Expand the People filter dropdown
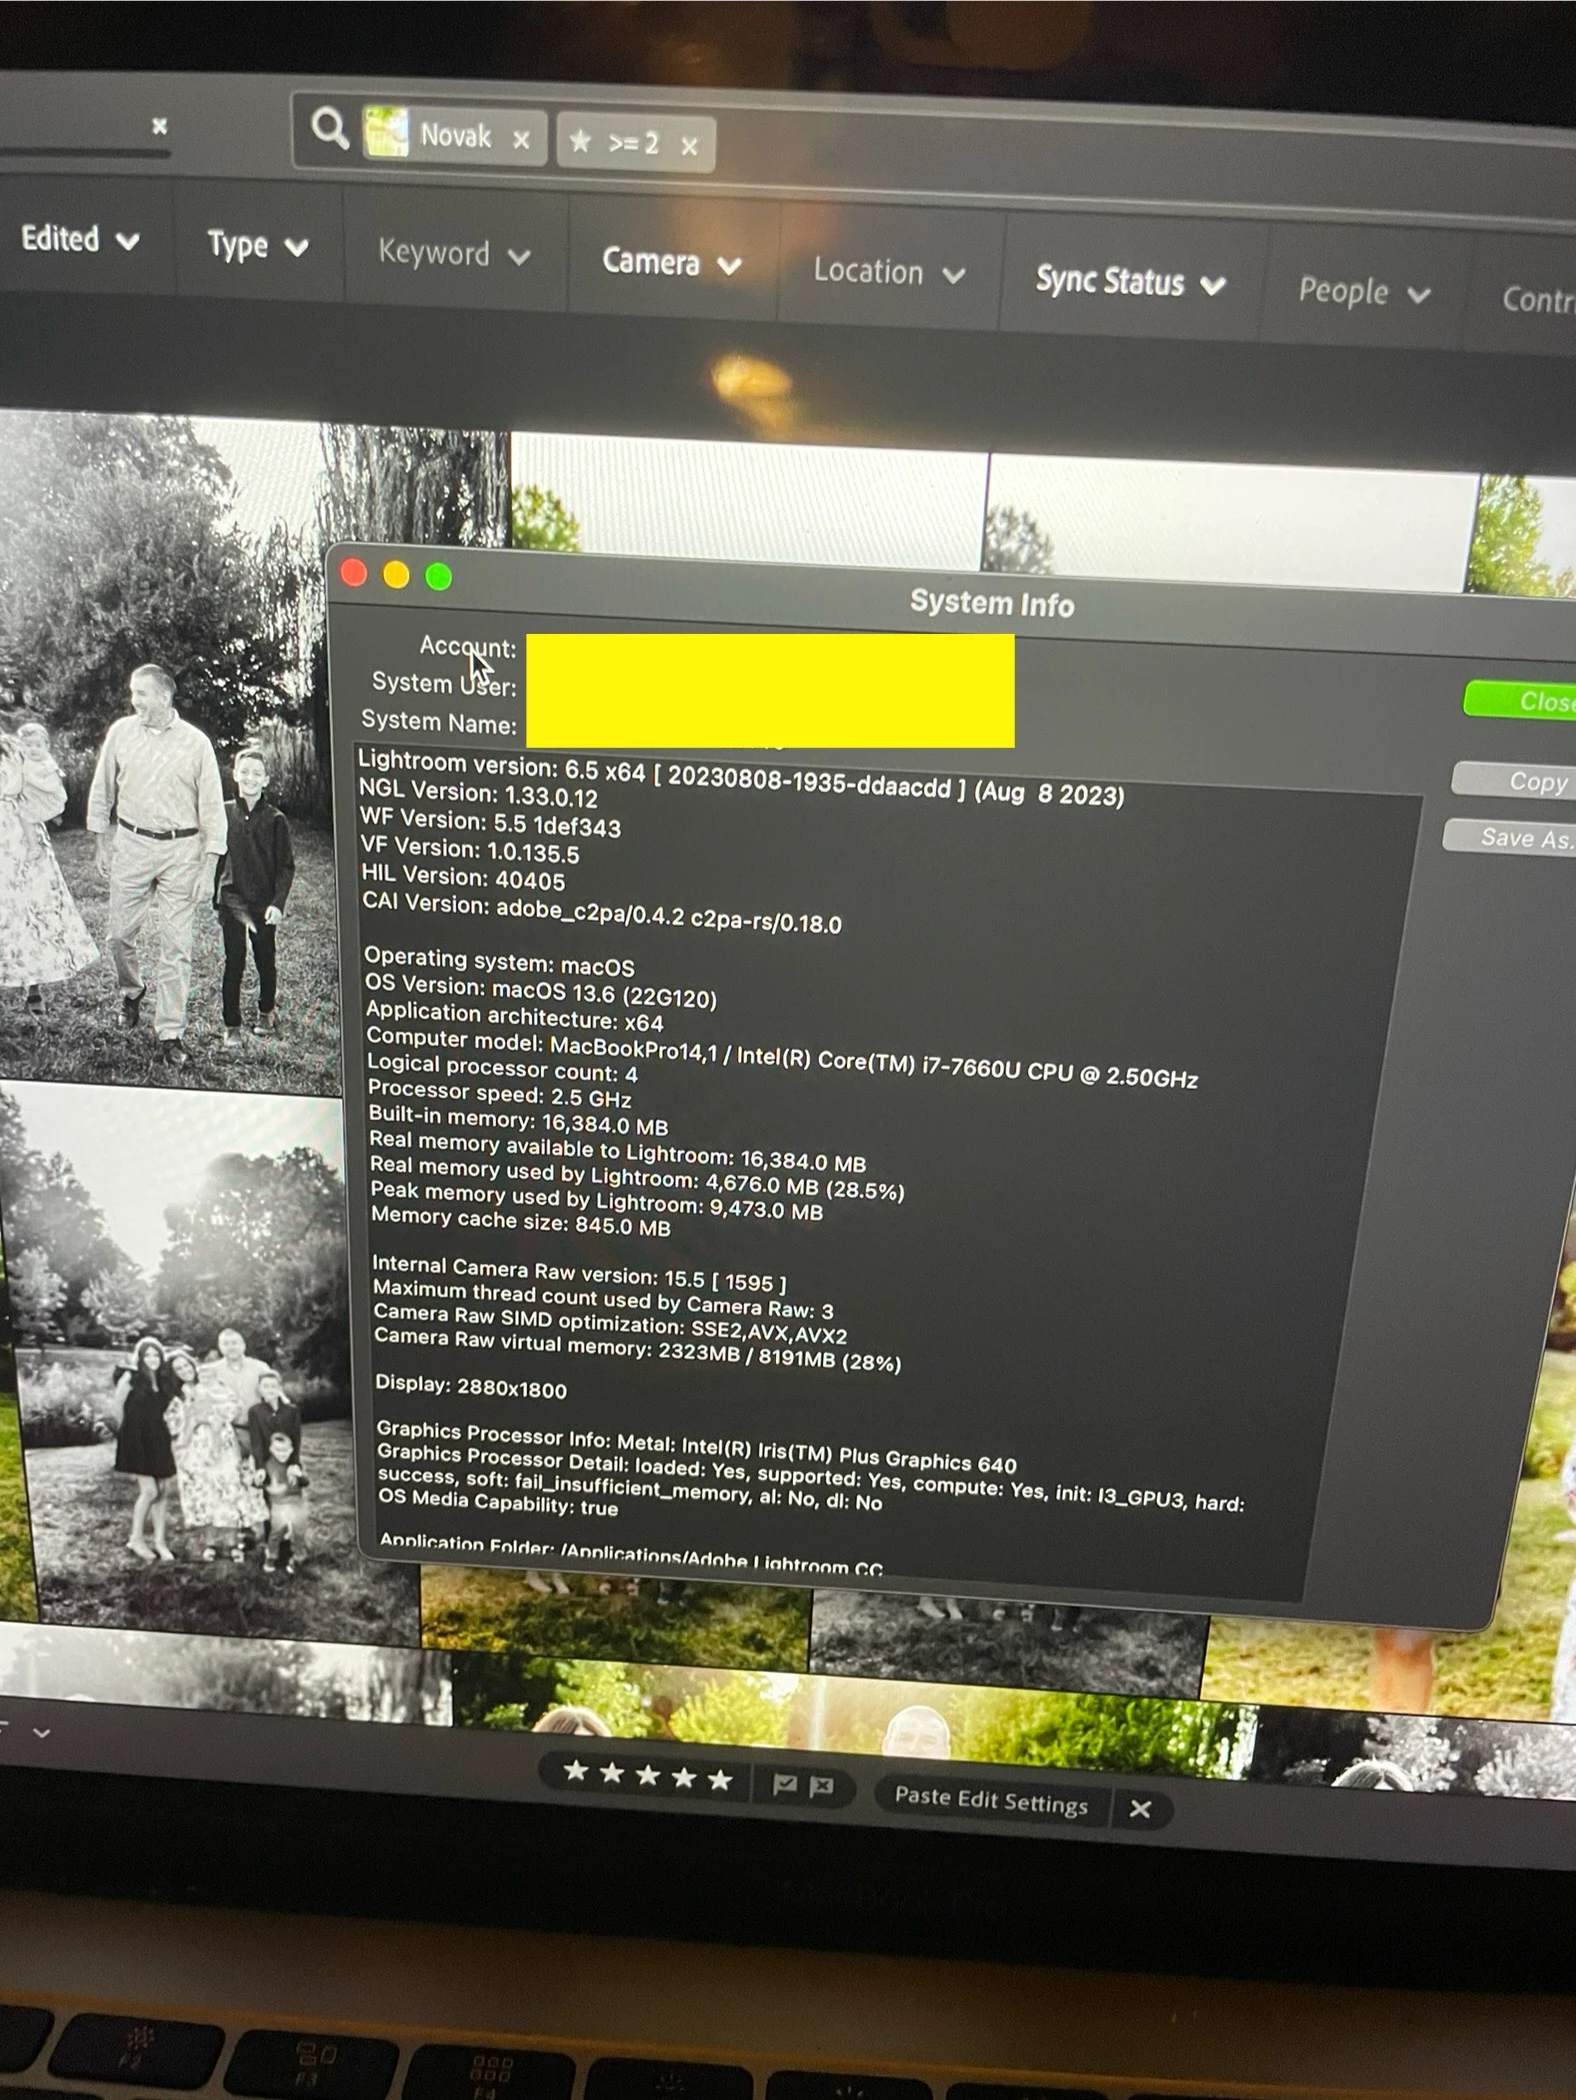Screen dimensions: 1576x2100 1364,293
